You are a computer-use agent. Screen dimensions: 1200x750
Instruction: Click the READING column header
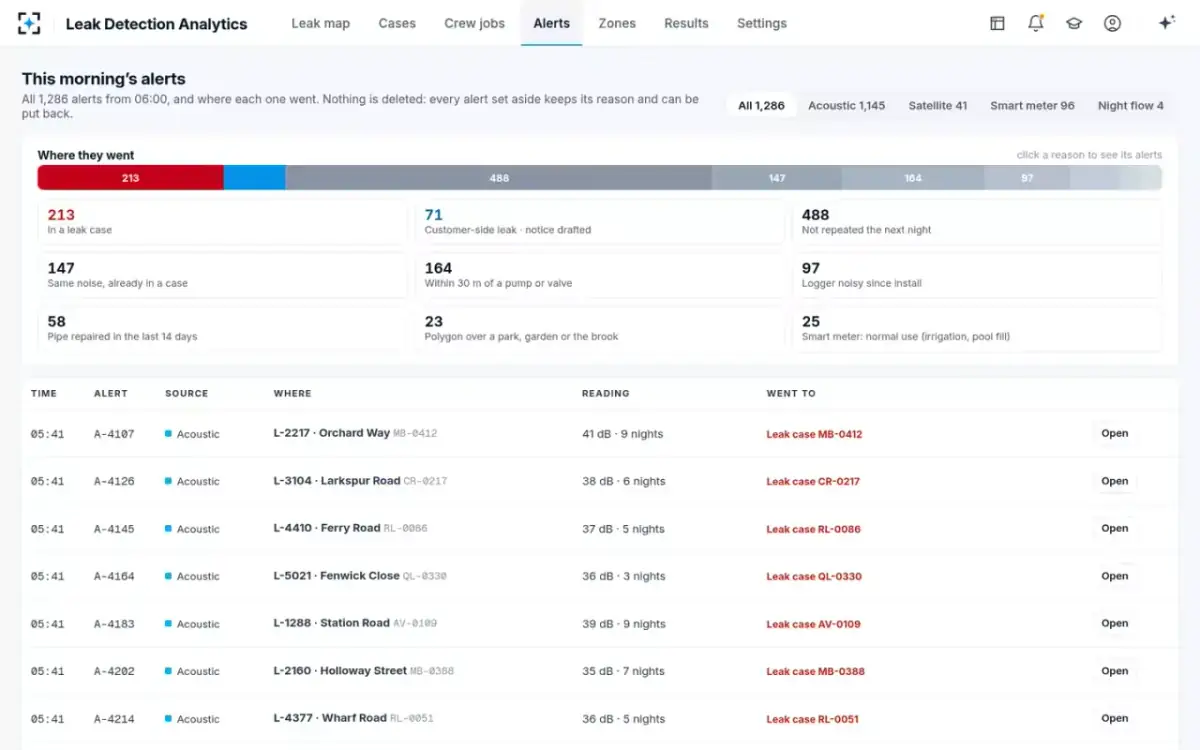[606, 394]
